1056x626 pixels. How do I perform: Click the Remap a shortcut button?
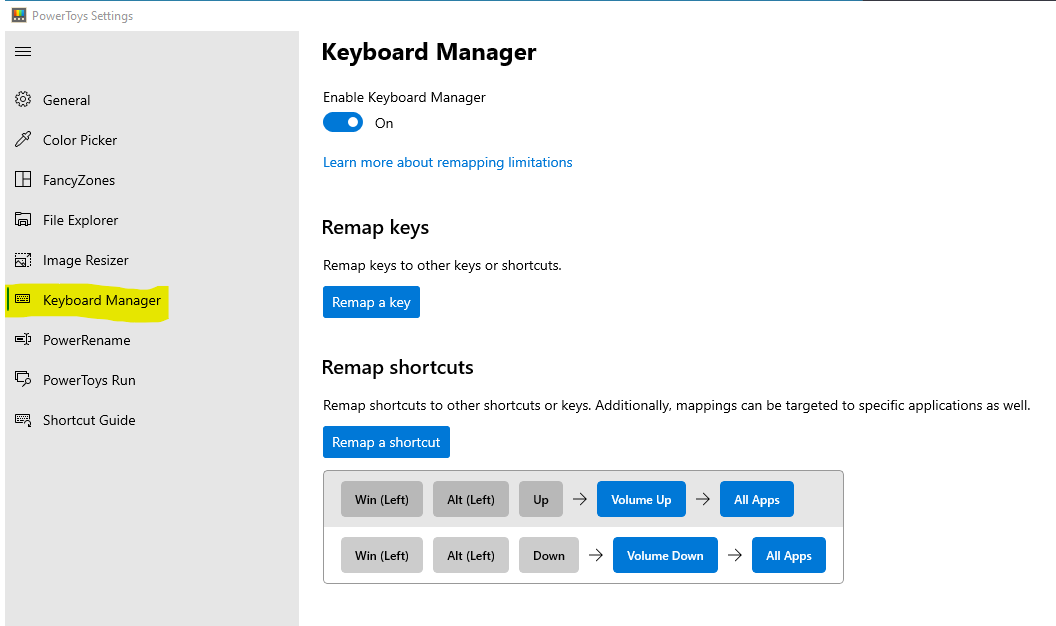click(x=386, y=442)
